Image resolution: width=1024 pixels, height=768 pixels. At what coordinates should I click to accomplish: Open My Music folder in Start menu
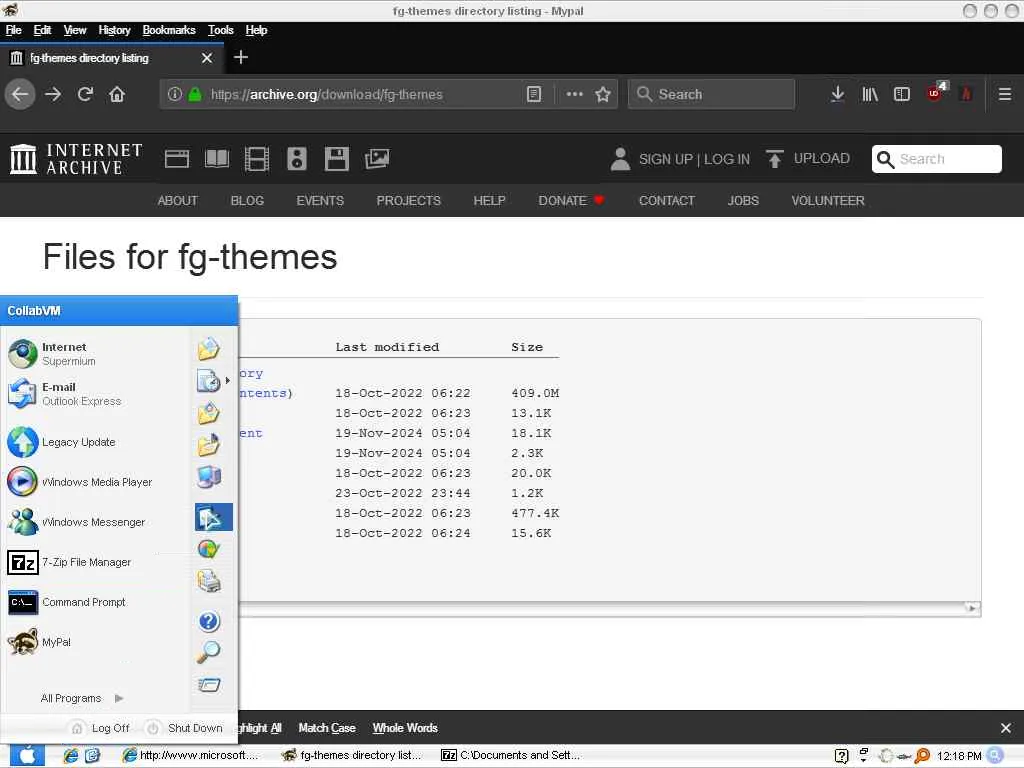[208, 445]
